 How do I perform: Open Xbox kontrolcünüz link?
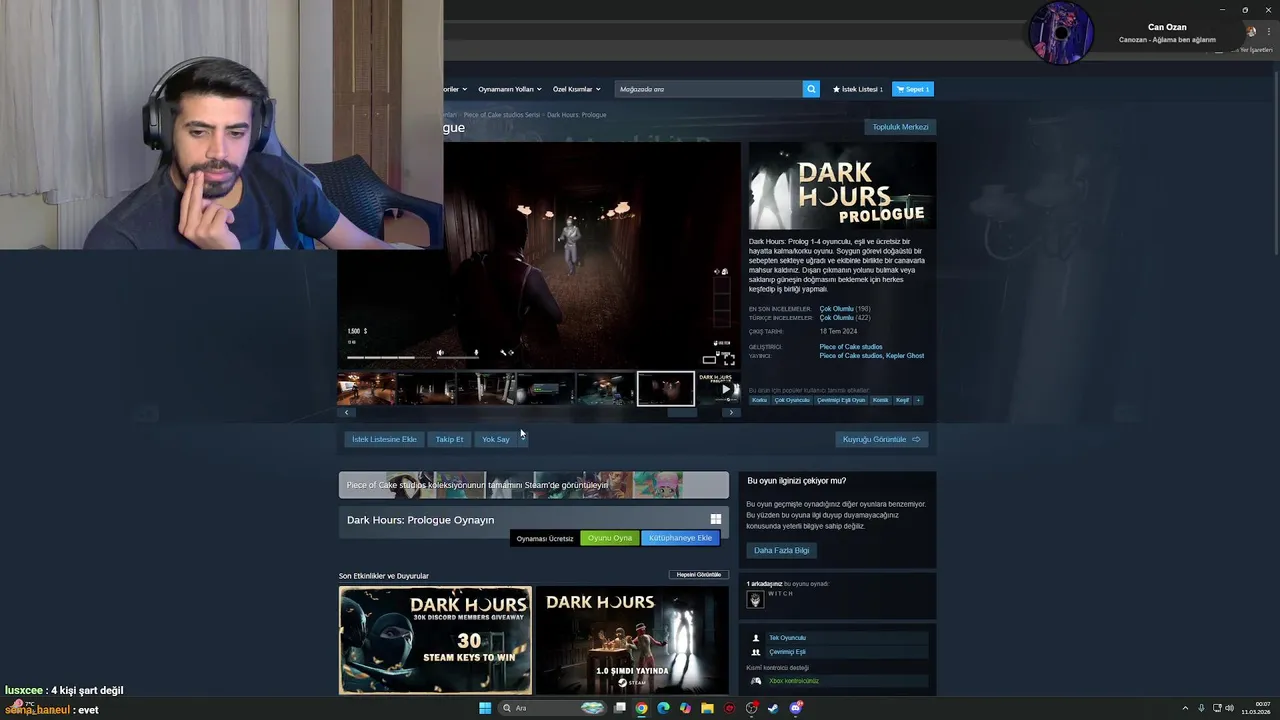coord(794,681)
